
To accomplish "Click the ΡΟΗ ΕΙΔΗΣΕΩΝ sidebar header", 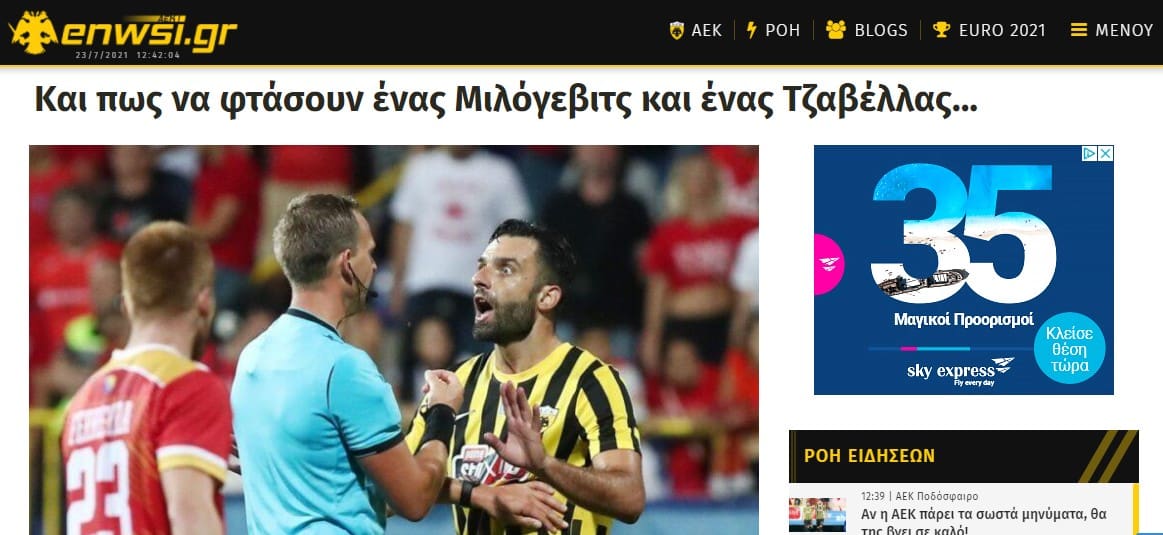I will (x=963, y=456).
